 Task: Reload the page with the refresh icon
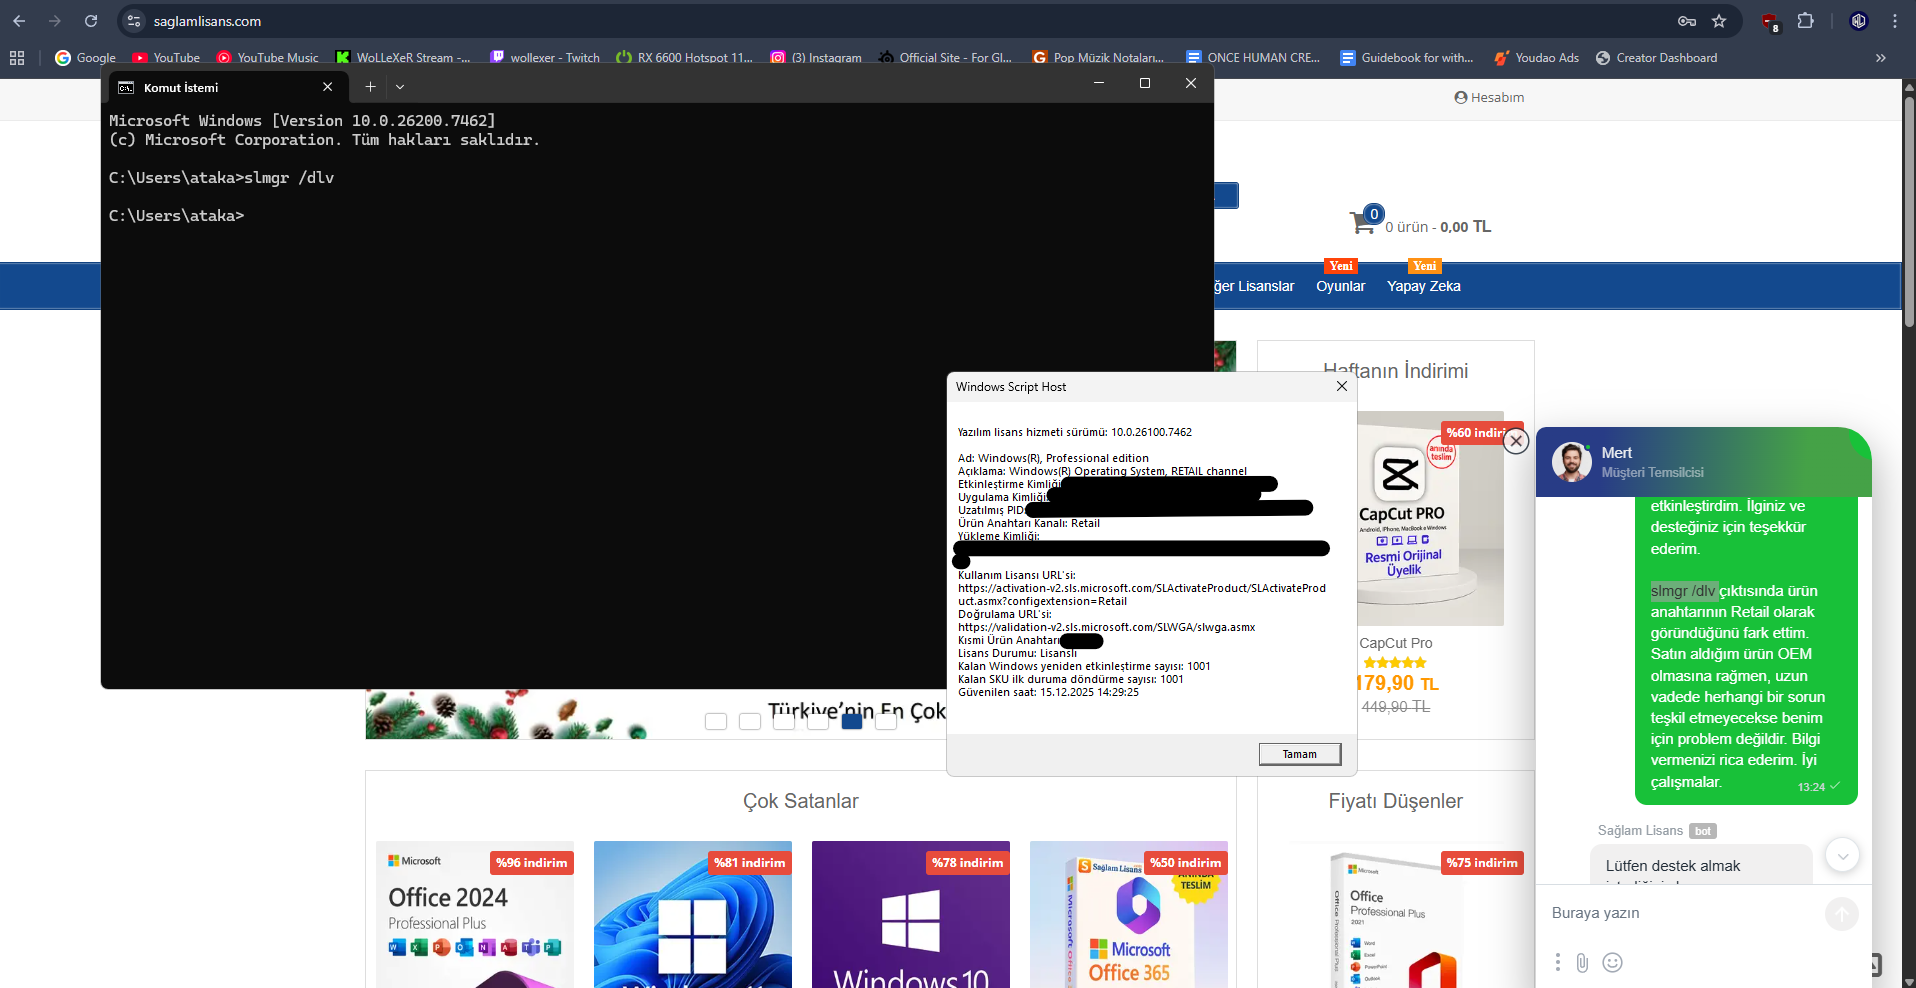pyautogui.click(x=91, y=21)
